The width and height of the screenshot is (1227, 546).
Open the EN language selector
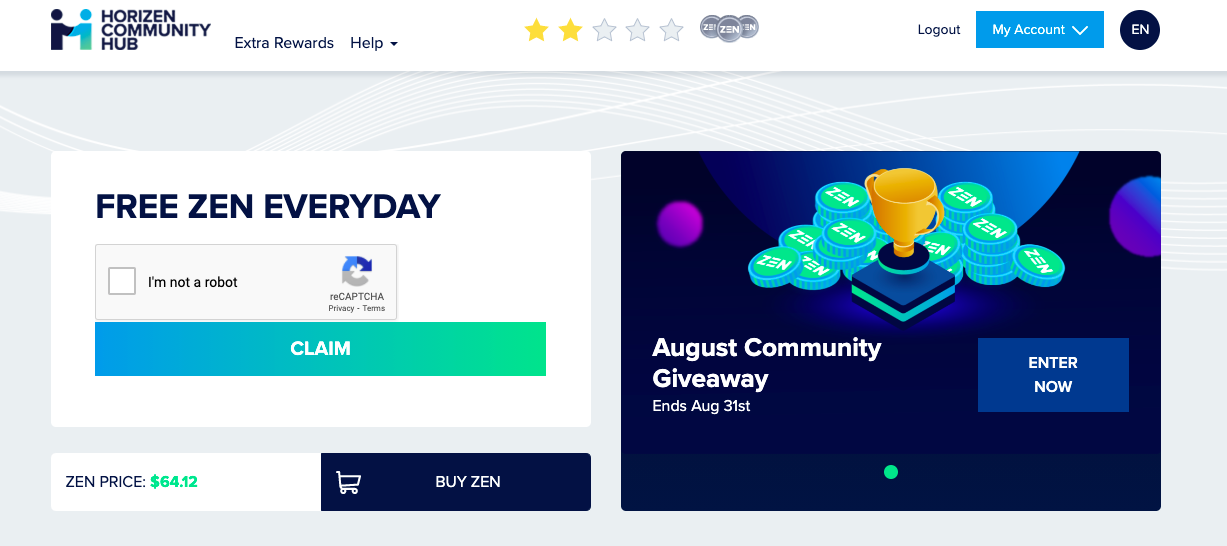pyautogui.click(x=1140, y=30)
